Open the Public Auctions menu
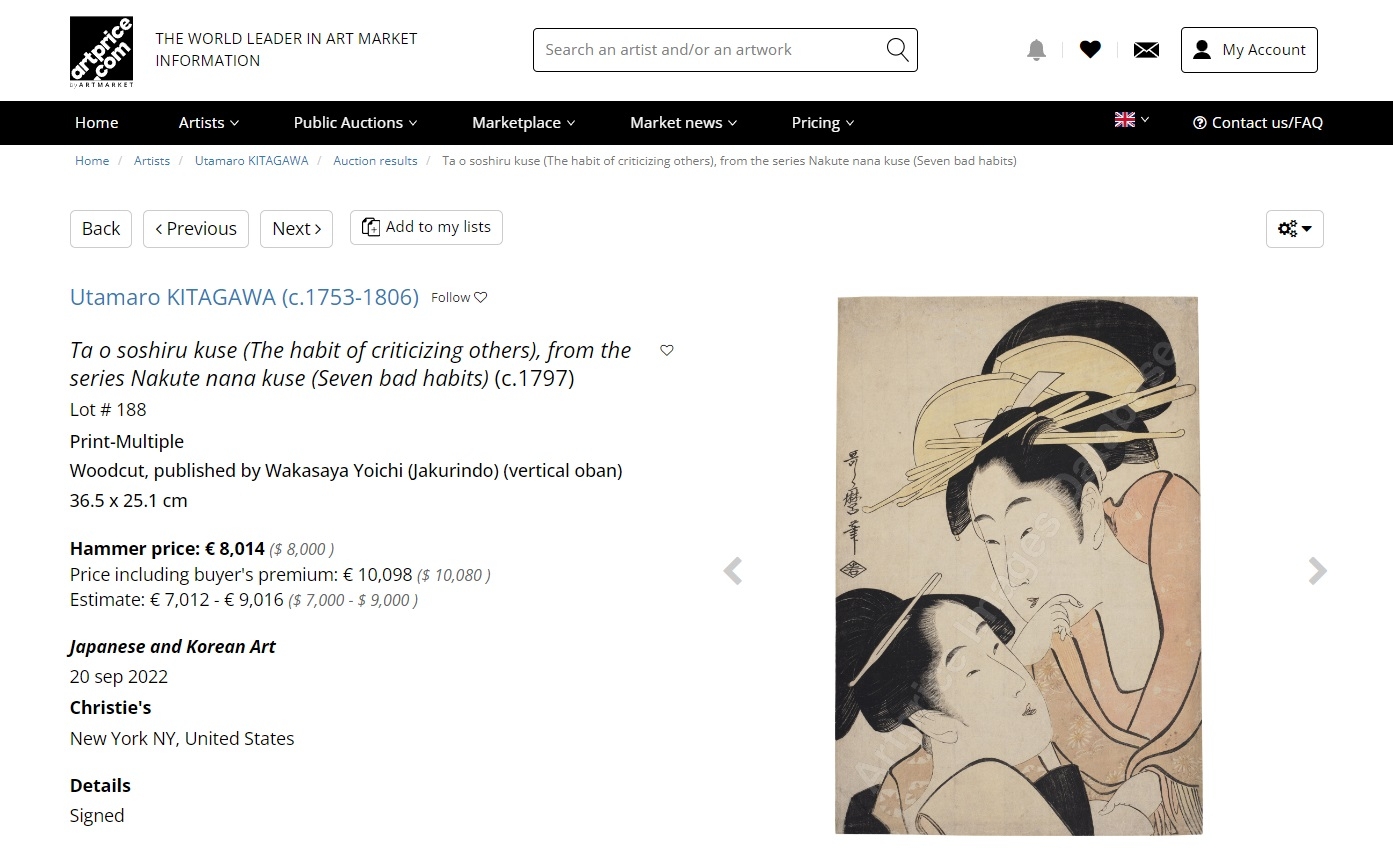 click(x=355, y=122)
